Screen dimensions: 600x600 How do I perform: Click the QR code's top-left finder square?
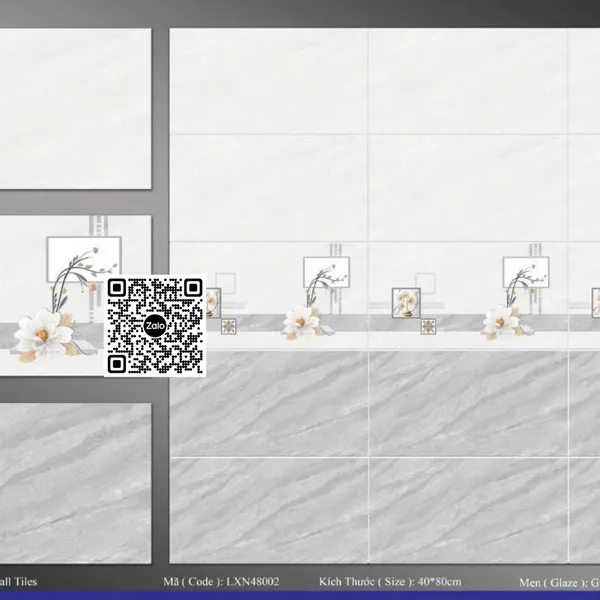[x=118, y=289]
